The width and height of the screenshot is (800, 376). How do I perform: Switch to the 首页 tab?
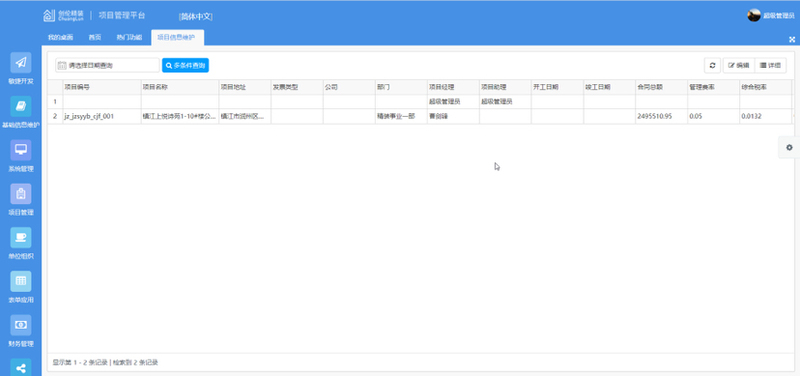94,37
